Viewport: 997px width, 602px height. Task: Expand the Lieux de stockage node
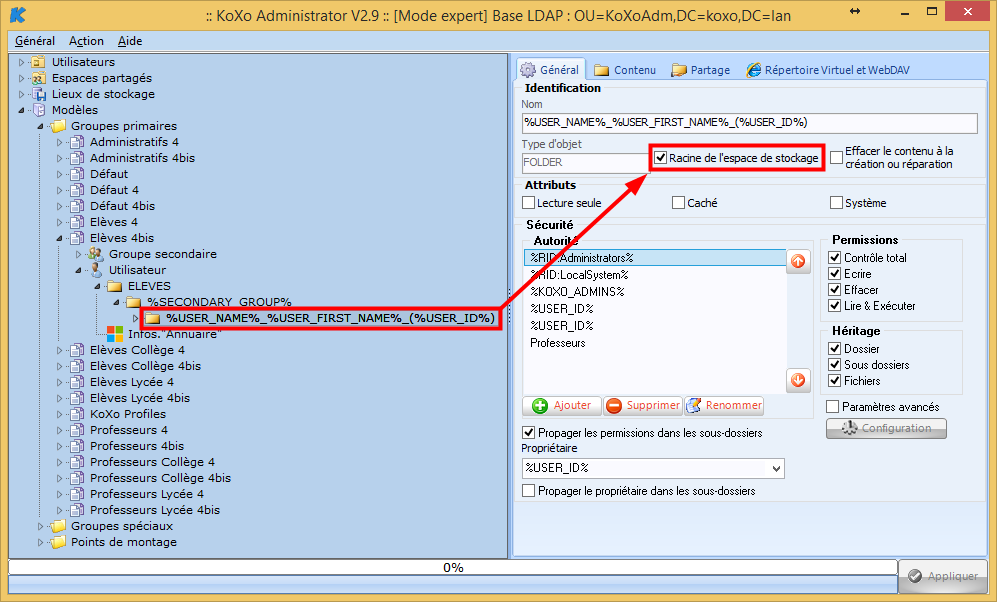tap(21, 94)
